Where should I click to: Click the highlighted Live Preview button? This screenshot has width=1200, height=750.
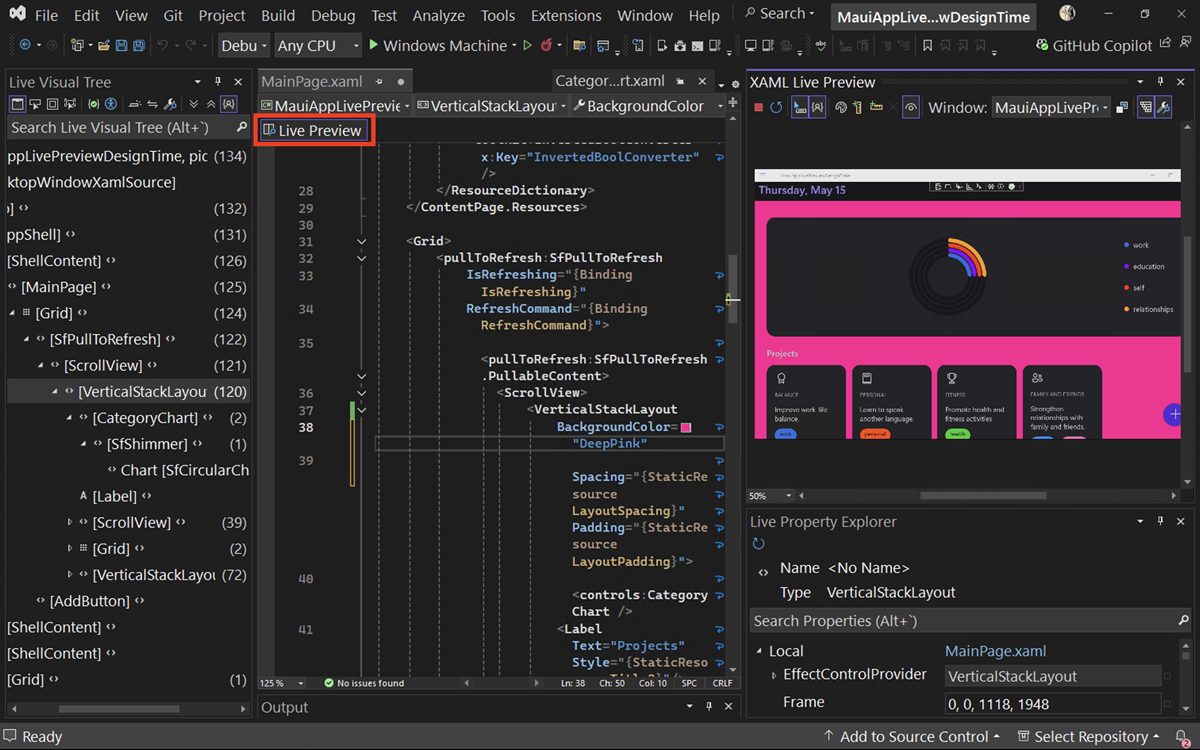(314, 130)
